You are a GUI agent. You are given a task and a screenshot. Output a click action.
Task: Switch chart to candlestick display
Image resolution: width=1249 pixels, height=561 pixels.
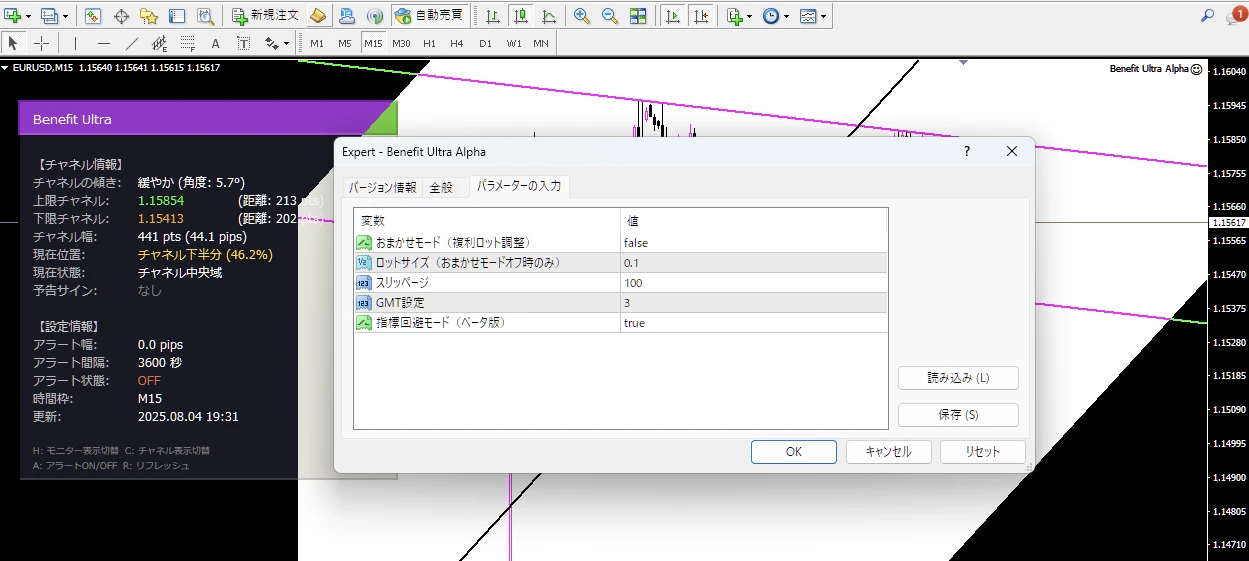[520, 16]
